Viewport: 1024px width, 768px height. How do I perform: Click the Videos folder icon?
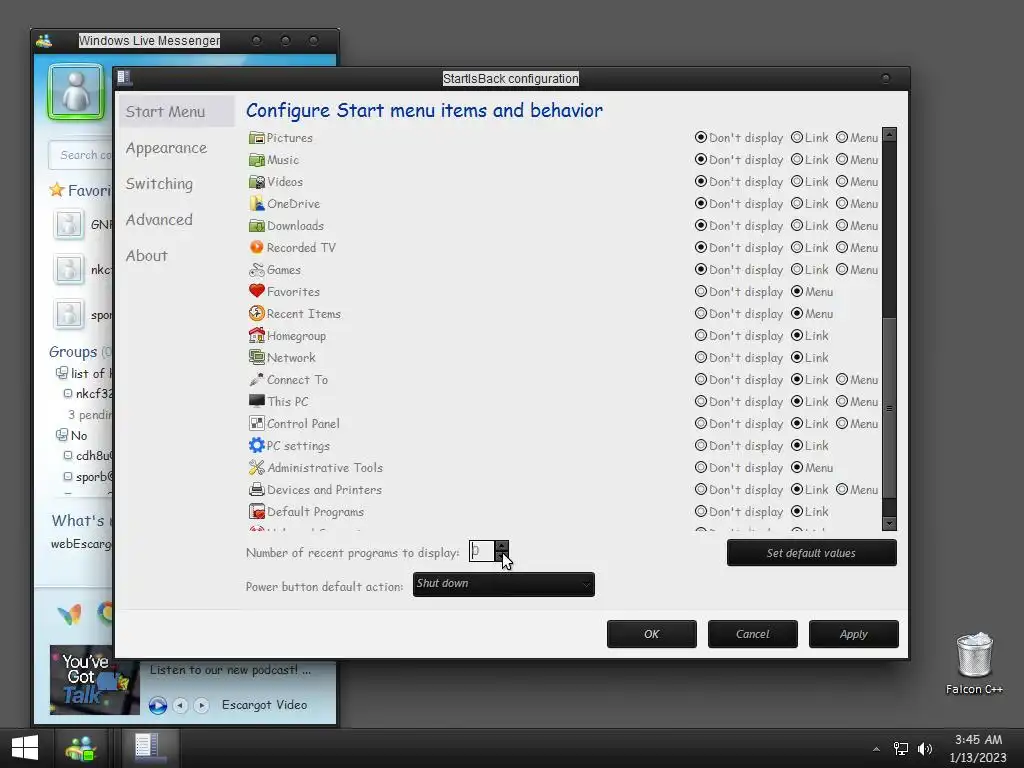point(257,182)
